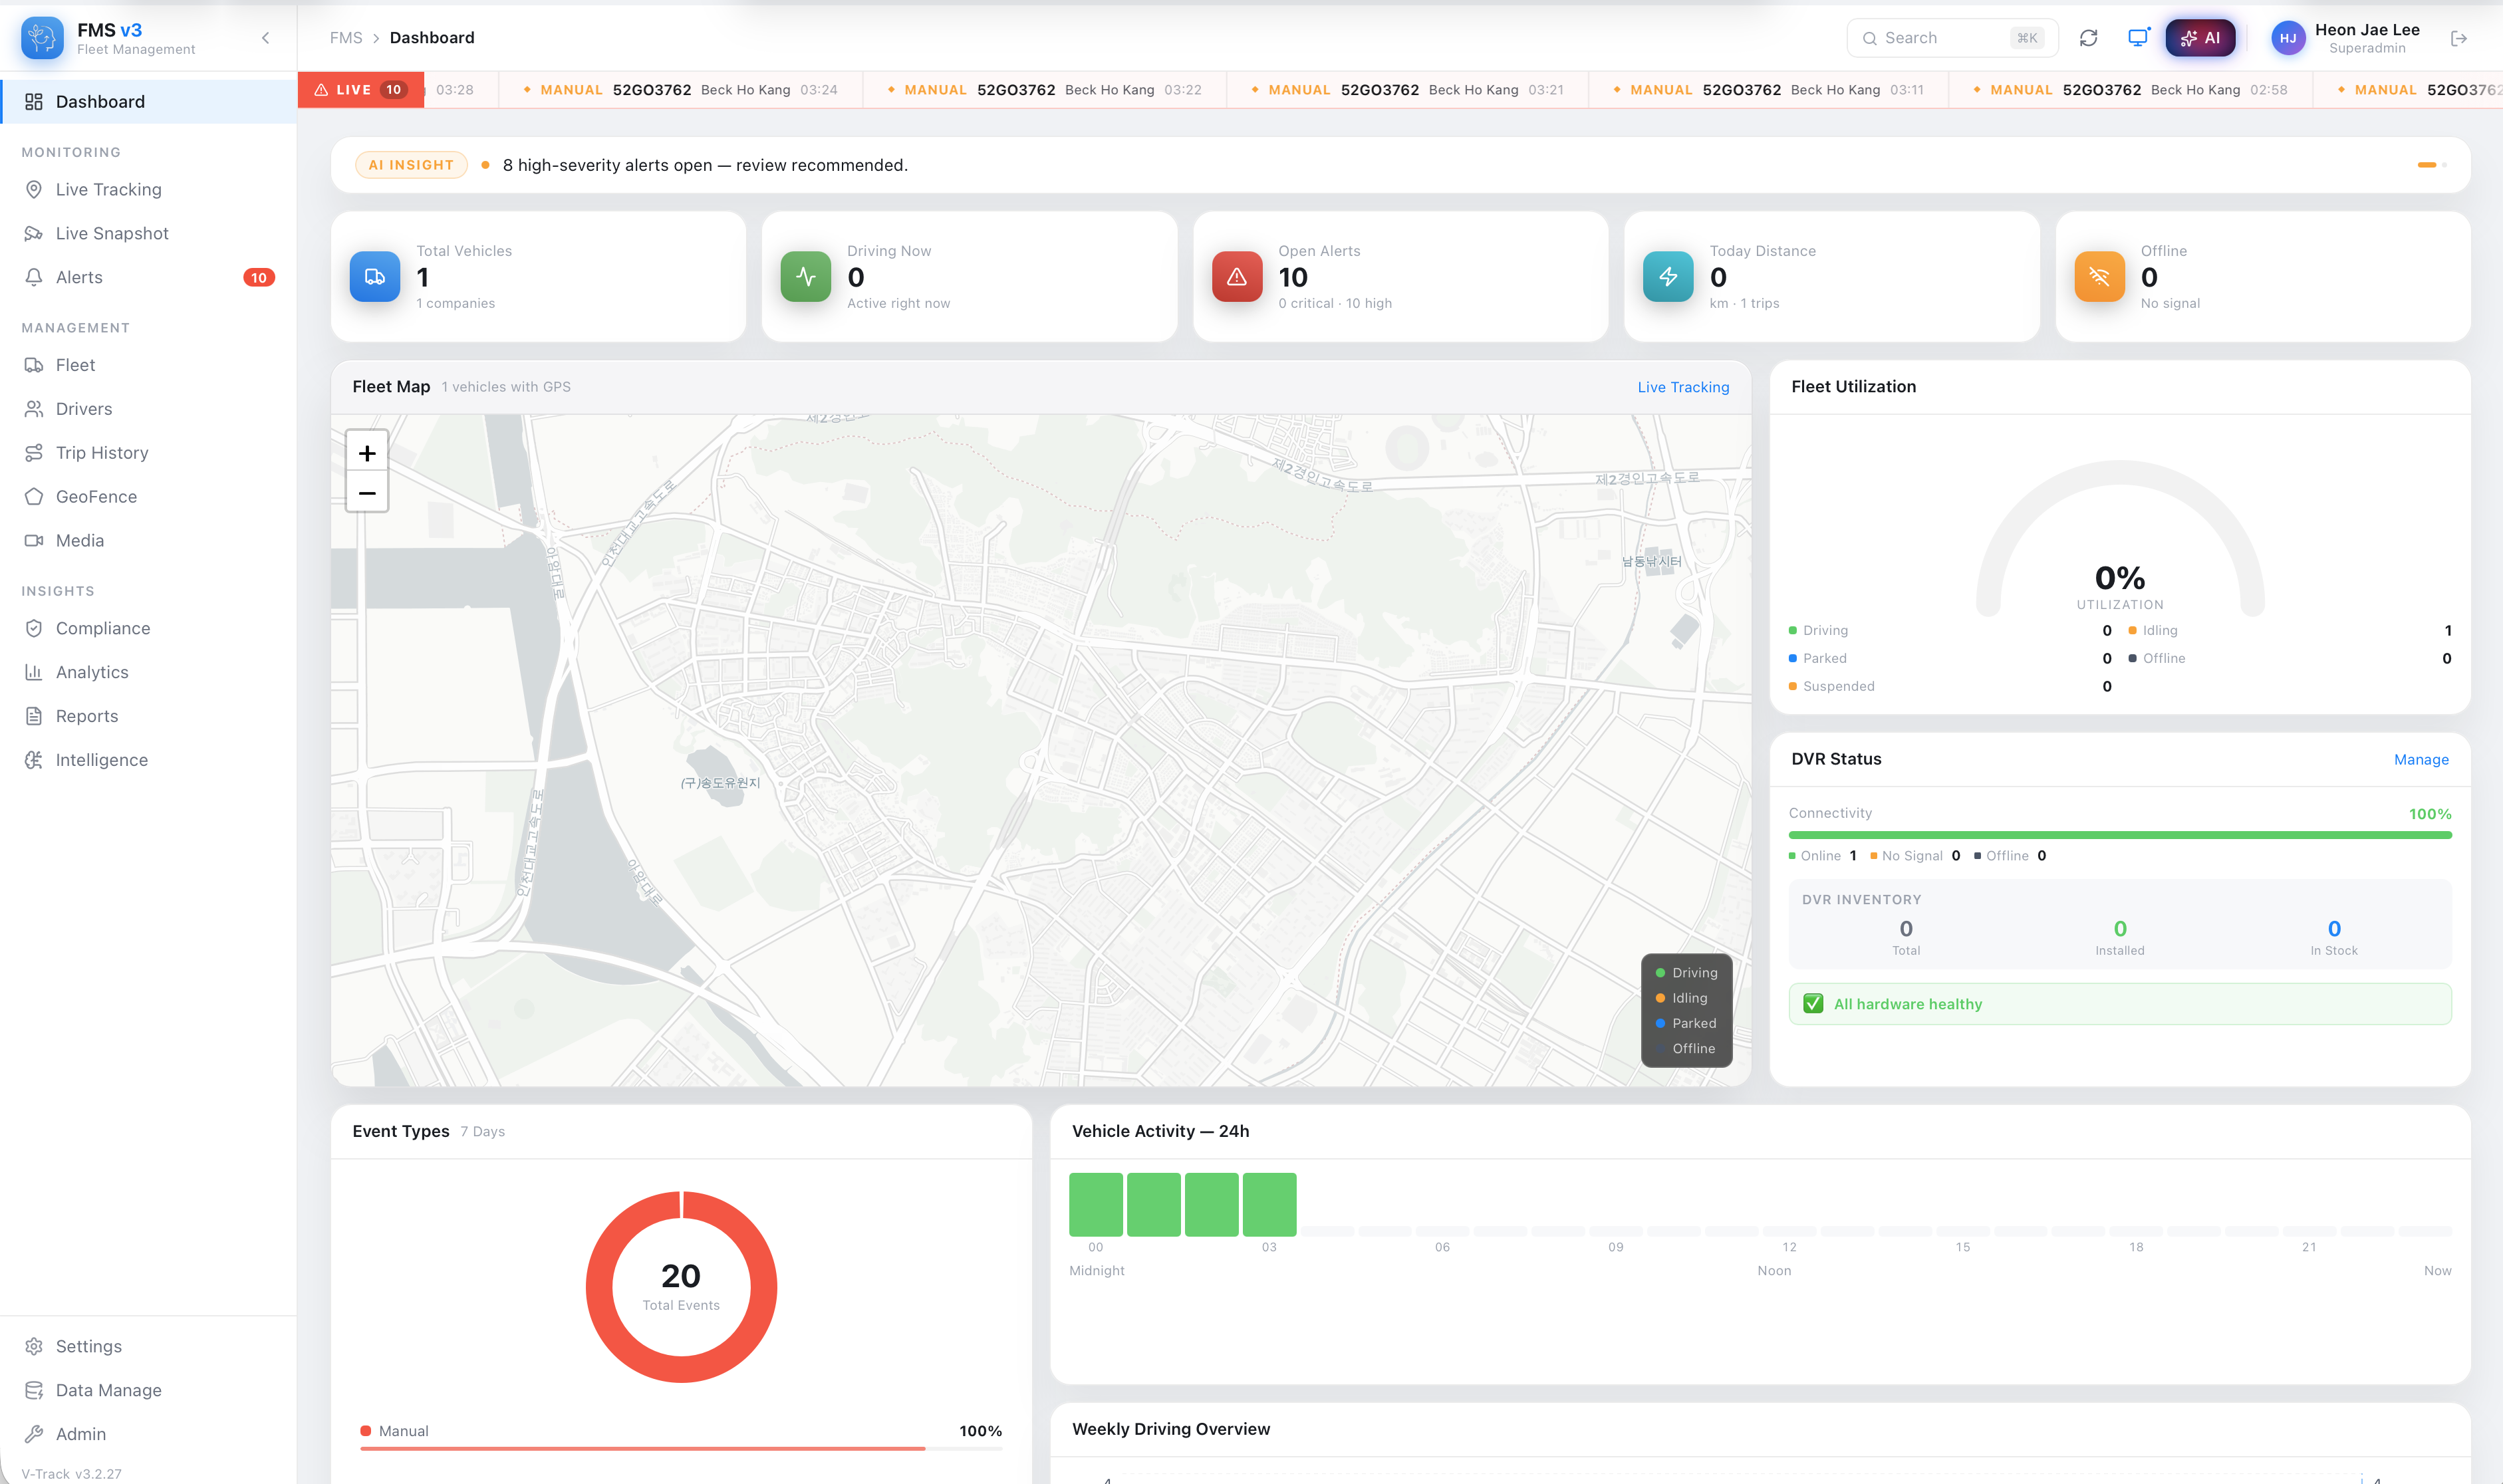2503x1484 pixels.
Task: Click Manage link in DVR Status
Action: coord(2421,760)
